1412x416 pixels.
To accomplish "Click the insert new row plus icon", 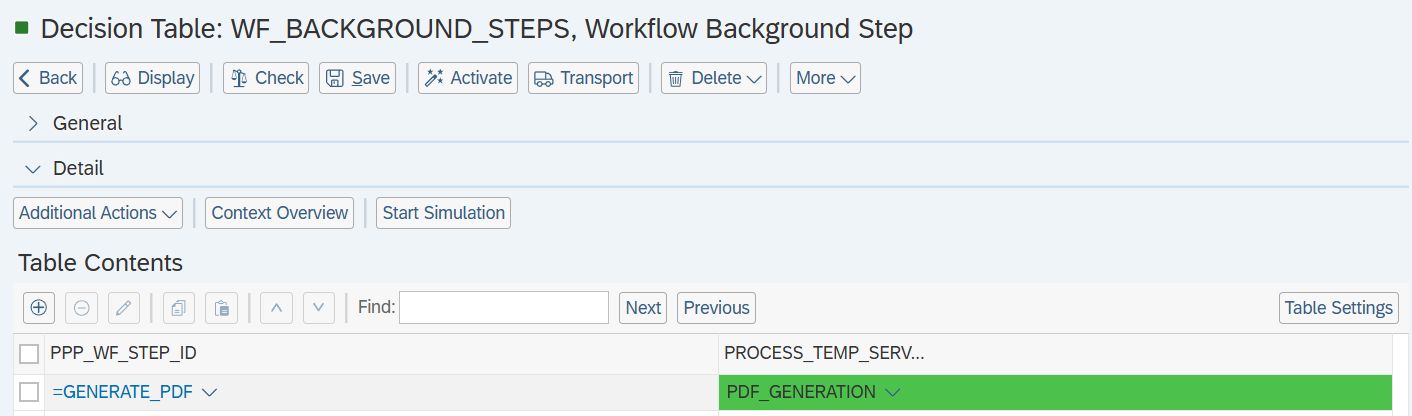I will point(39,308).
